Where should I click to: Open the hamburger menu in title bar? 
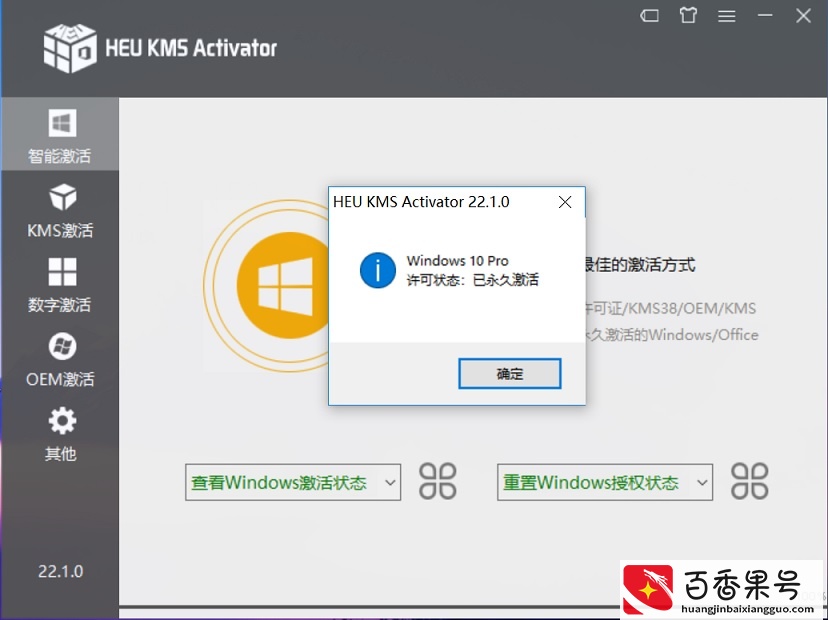click(x=727, y=16)
